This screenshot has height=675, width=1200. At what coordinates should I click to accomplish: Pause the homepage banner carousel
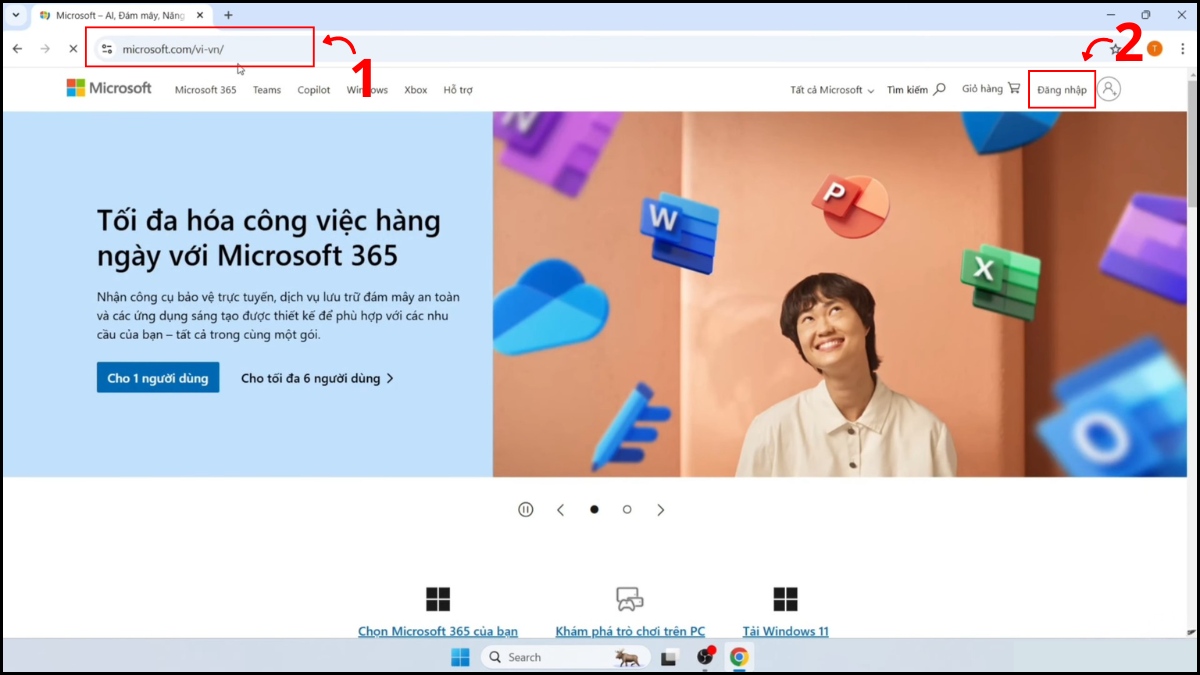[525, 509]
